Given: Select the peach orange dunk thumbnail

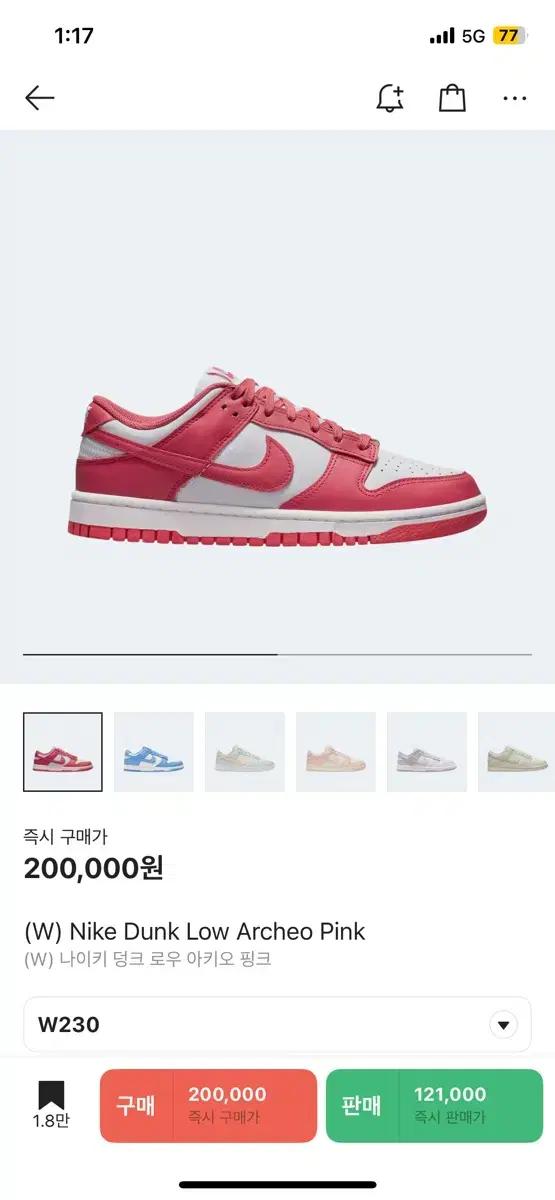Looking at the screenshot, I should [x=336, y=752].
